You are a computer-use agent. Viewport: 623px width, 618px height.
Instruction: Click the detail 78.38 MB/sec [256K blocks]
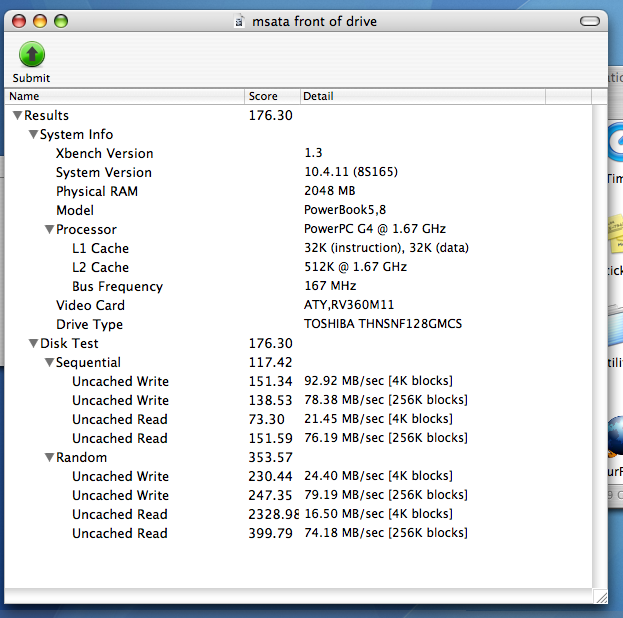pos(386,400)
